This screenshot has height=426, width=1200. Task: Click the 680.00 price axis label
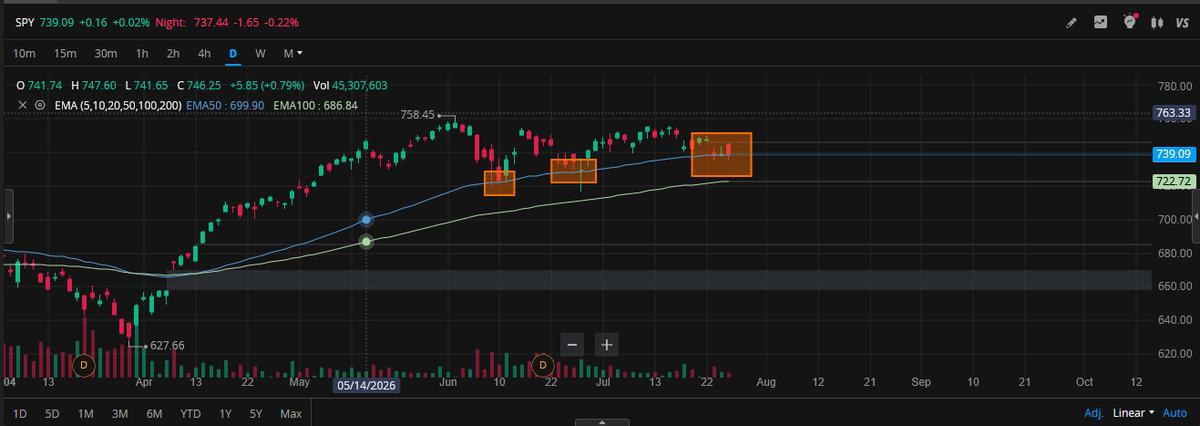pos(1173,253)
